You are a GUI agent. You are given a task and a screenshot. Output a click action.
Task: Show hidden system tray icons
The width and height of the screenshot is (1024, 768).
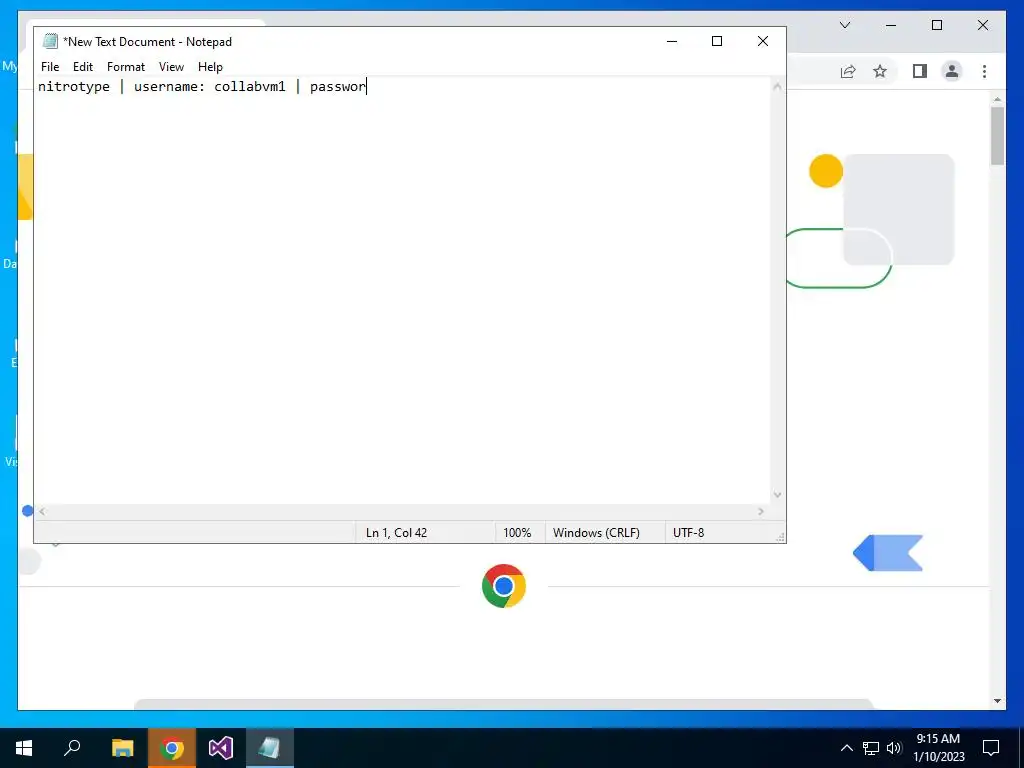click(846, 748)
